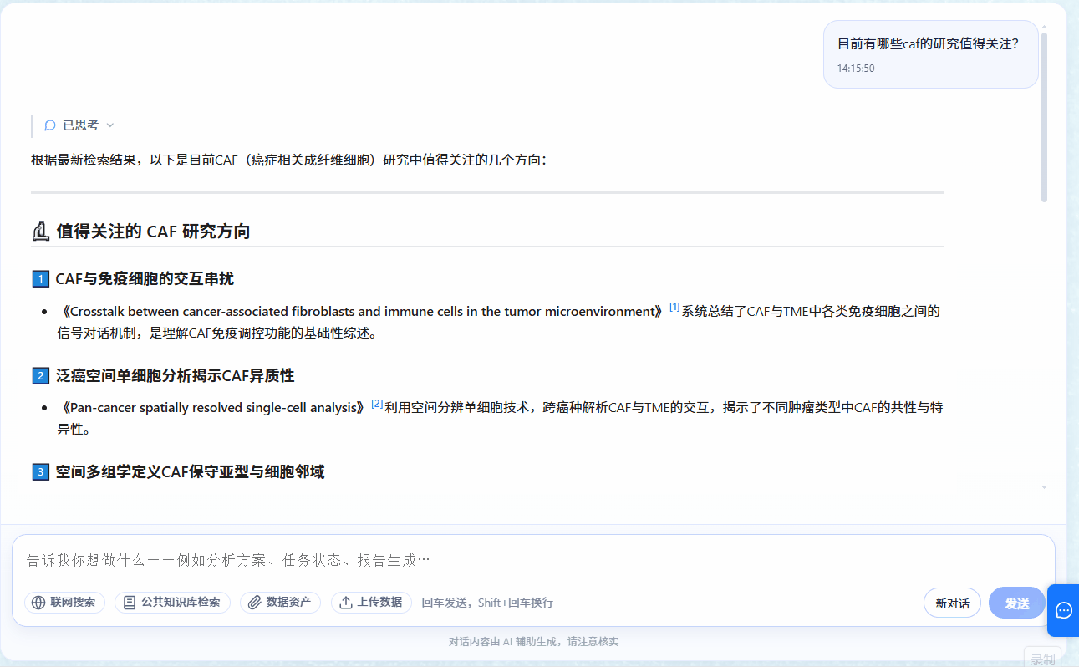Click the scroll-down arrow at the scrollbar bottom
The width and height of the screenshot is (1079, 667).
1044,487
